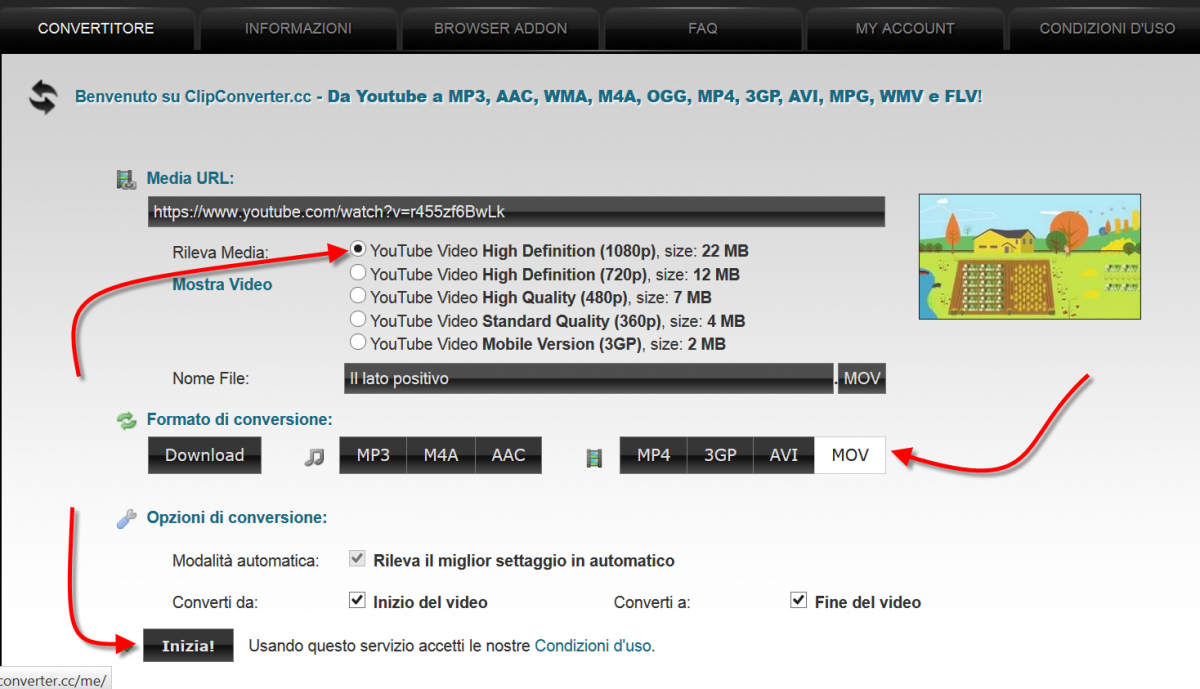
Task: Open the Condizioni d'uso link near Inizia
Action: point(594,646)
